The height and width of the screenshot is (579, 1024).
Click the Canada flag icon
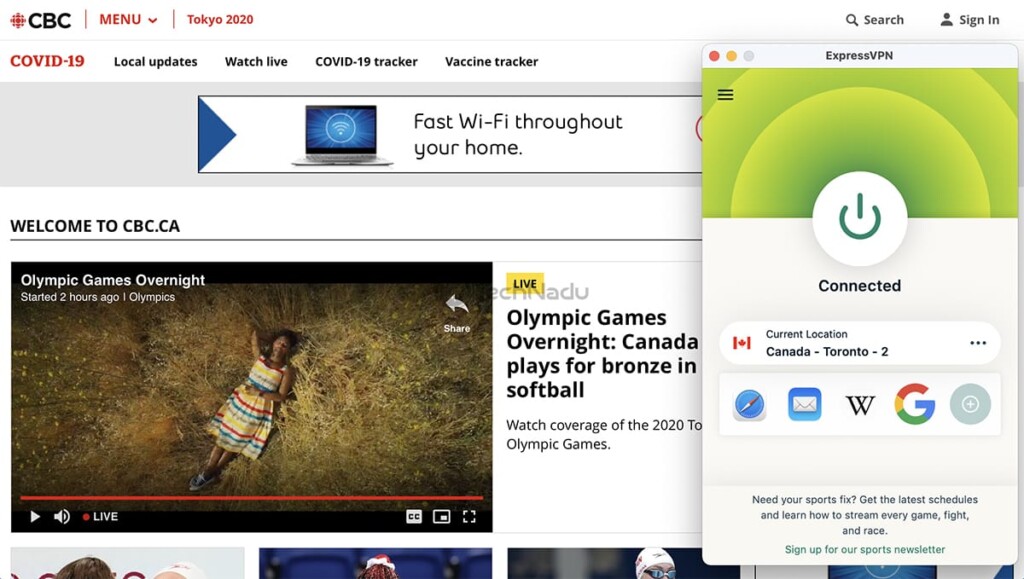click(x=742, y=343)
